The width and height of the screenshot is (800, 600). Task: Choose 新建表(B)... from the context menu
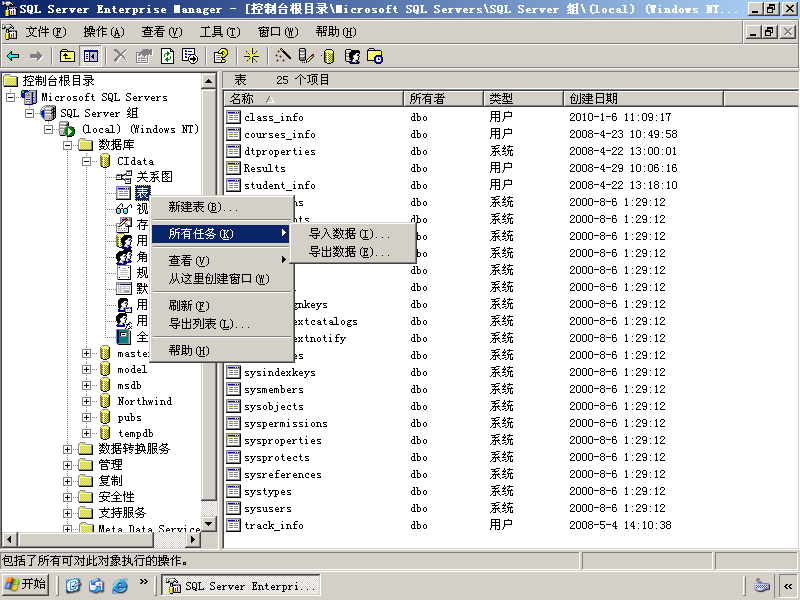pos(222,207)
